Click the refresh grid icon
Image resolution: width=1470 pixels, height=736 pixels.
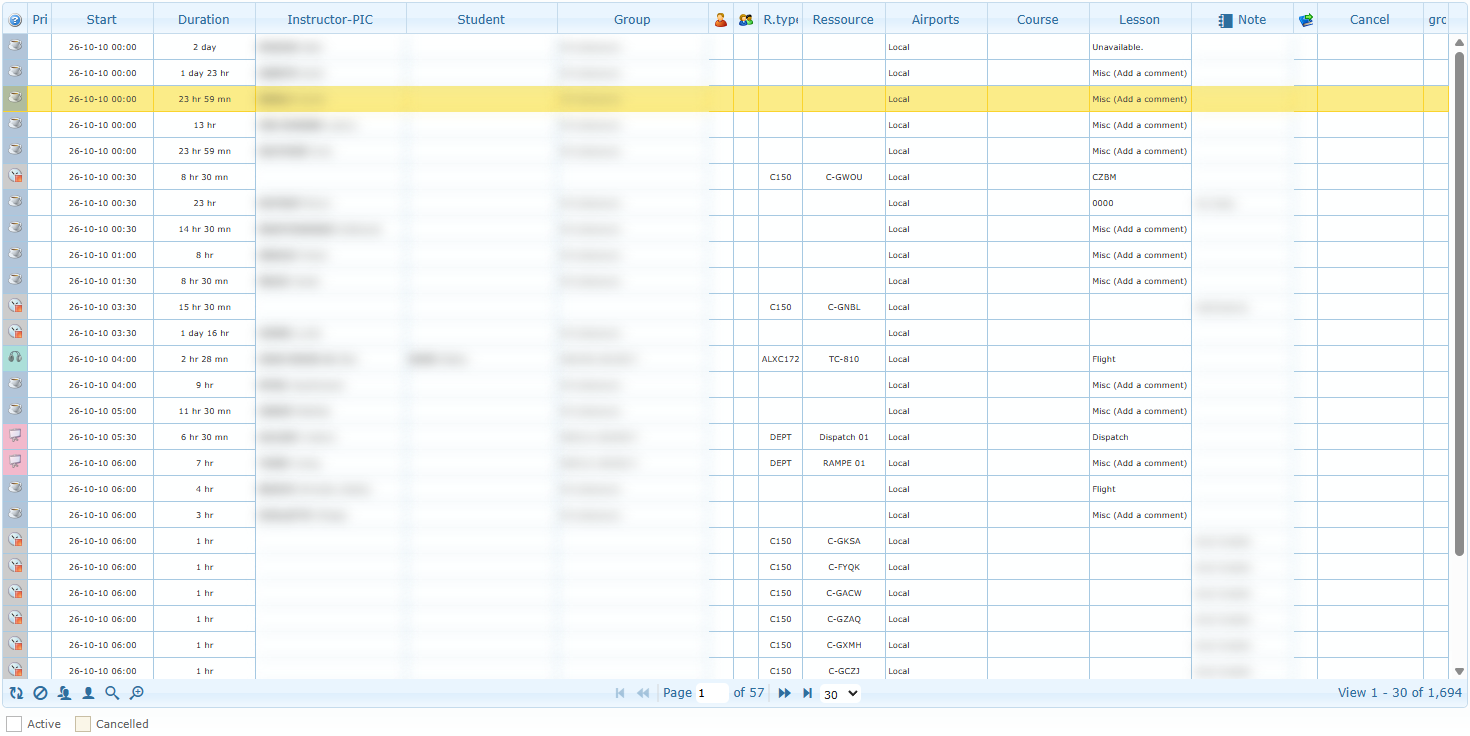coord(16,693)
